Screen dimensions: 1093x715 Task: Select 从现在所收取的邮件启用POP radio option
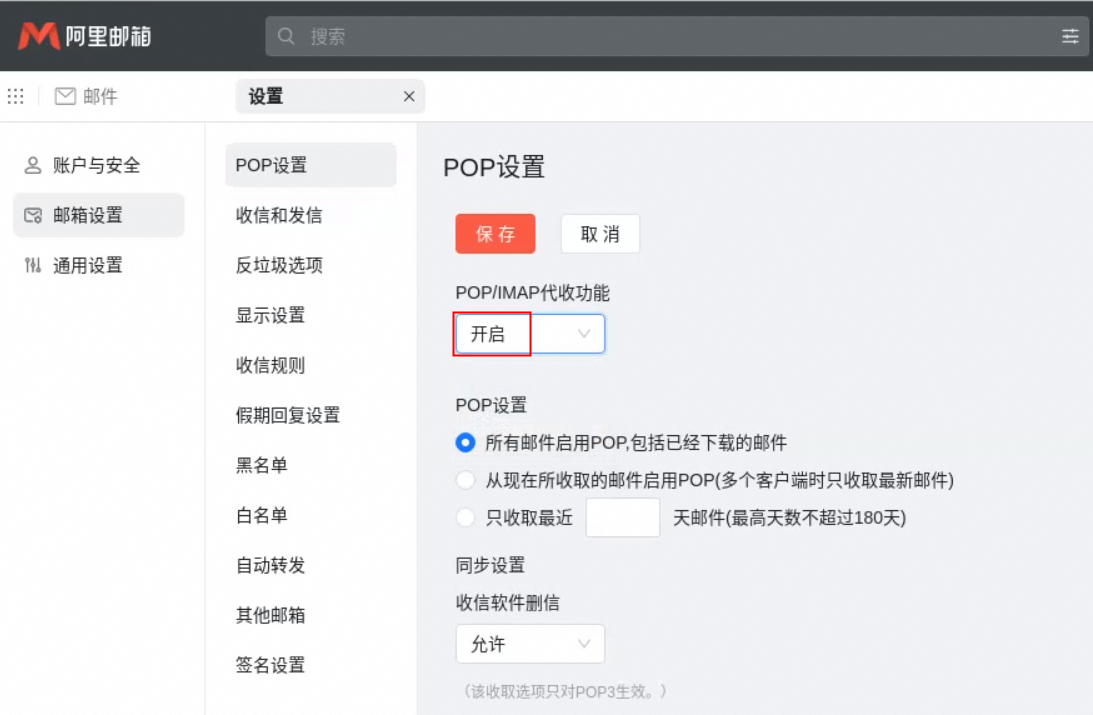coord(465,481)
